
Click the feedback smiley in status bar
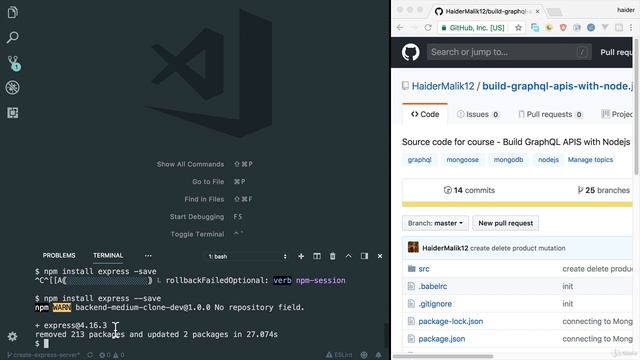364,355
